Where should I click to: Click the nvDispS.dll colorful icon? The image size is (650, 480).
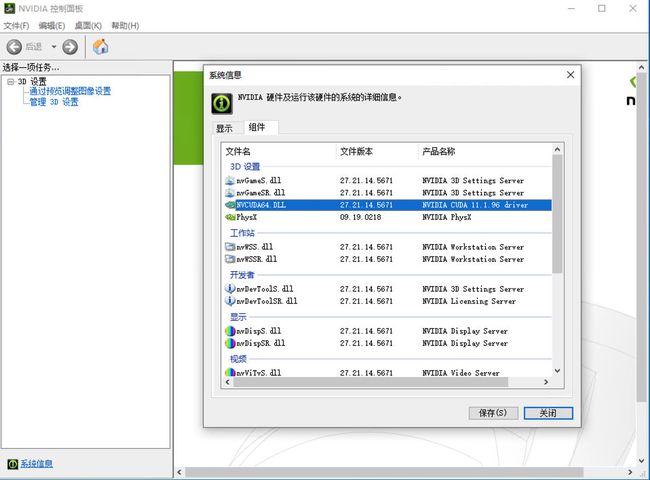click(x=230, y=331)
